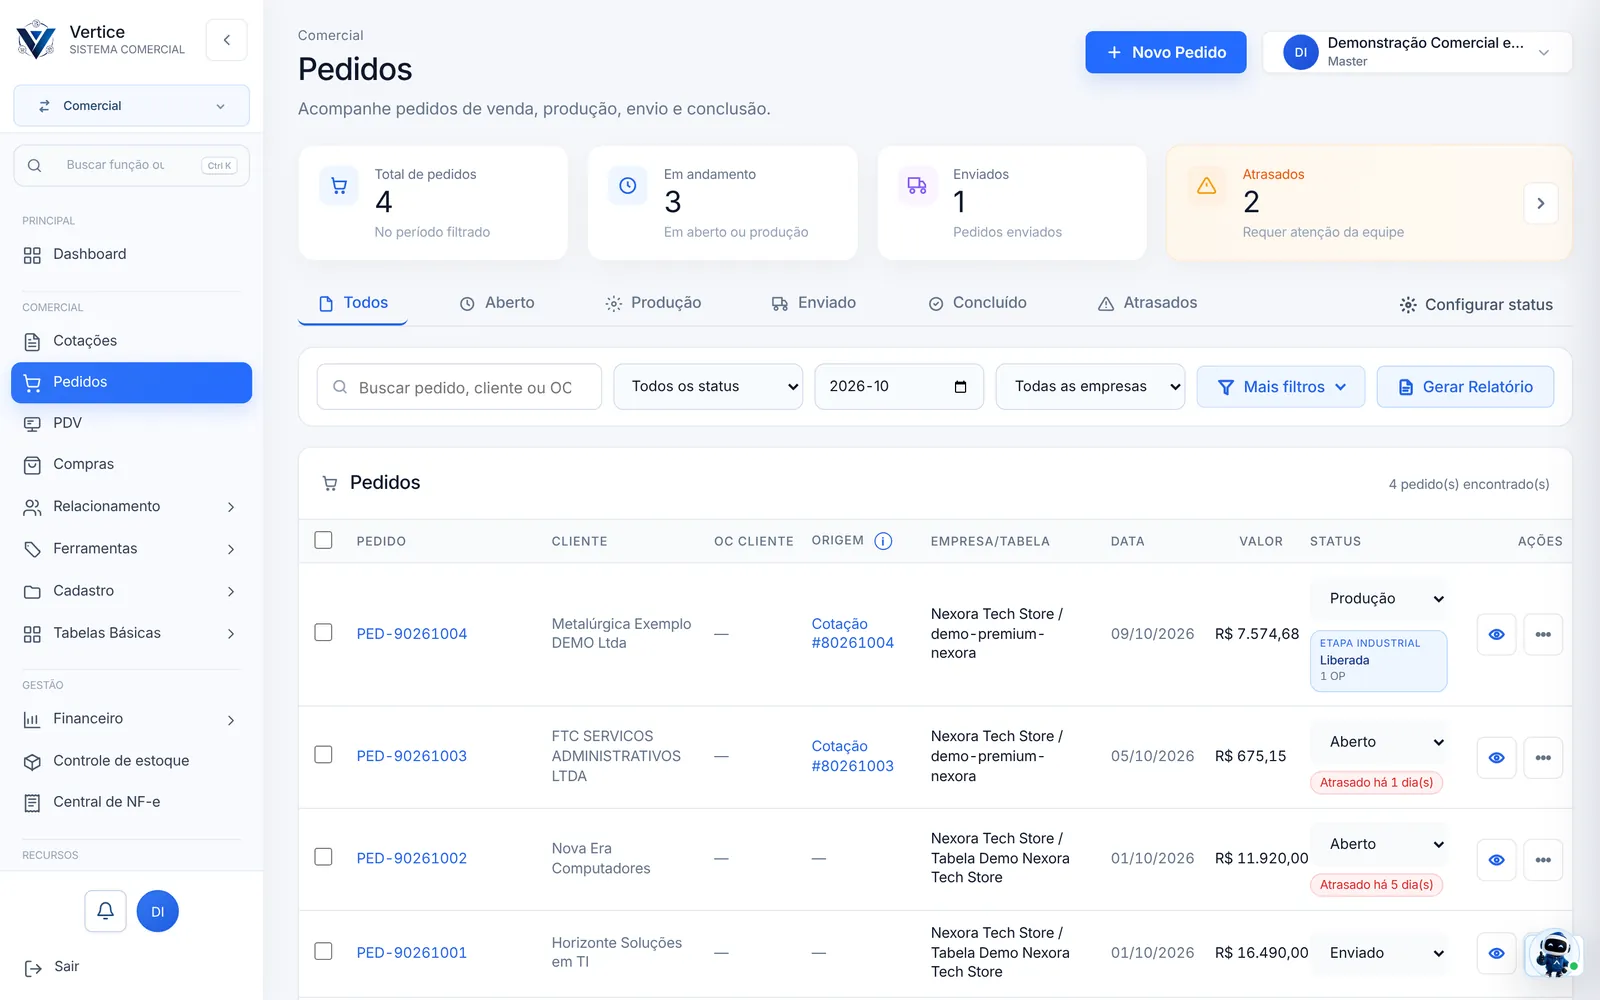Click the Vertice logo
The height and width of the screenshot is (1000, 1600).
coord(37,40)
